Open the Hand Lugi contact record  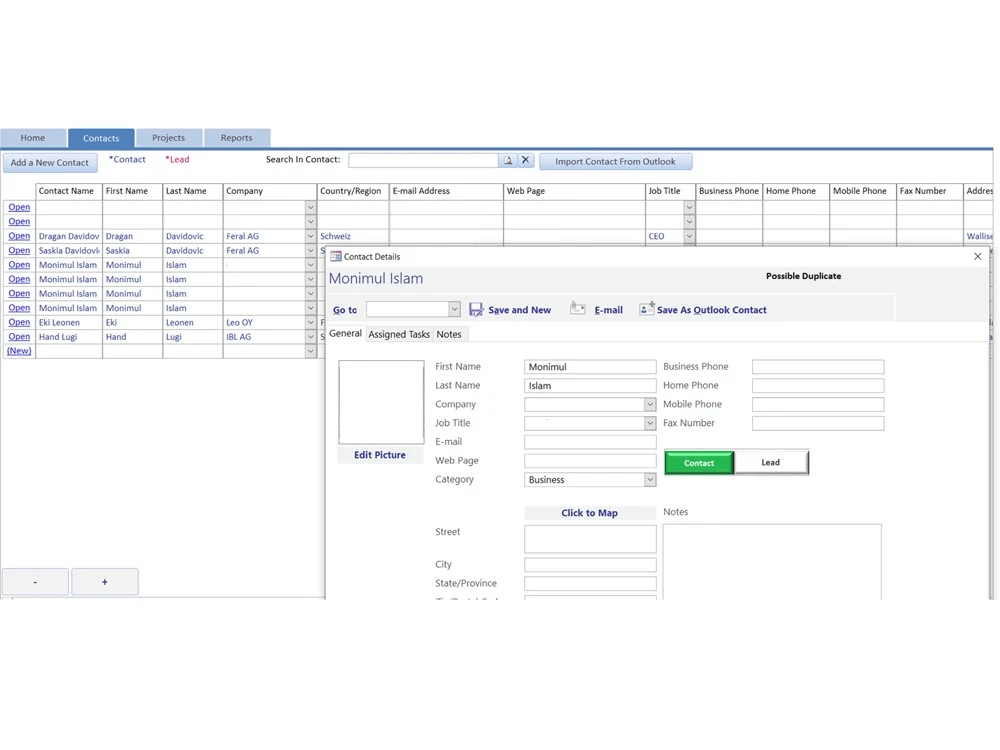click(x=18, y=336)
